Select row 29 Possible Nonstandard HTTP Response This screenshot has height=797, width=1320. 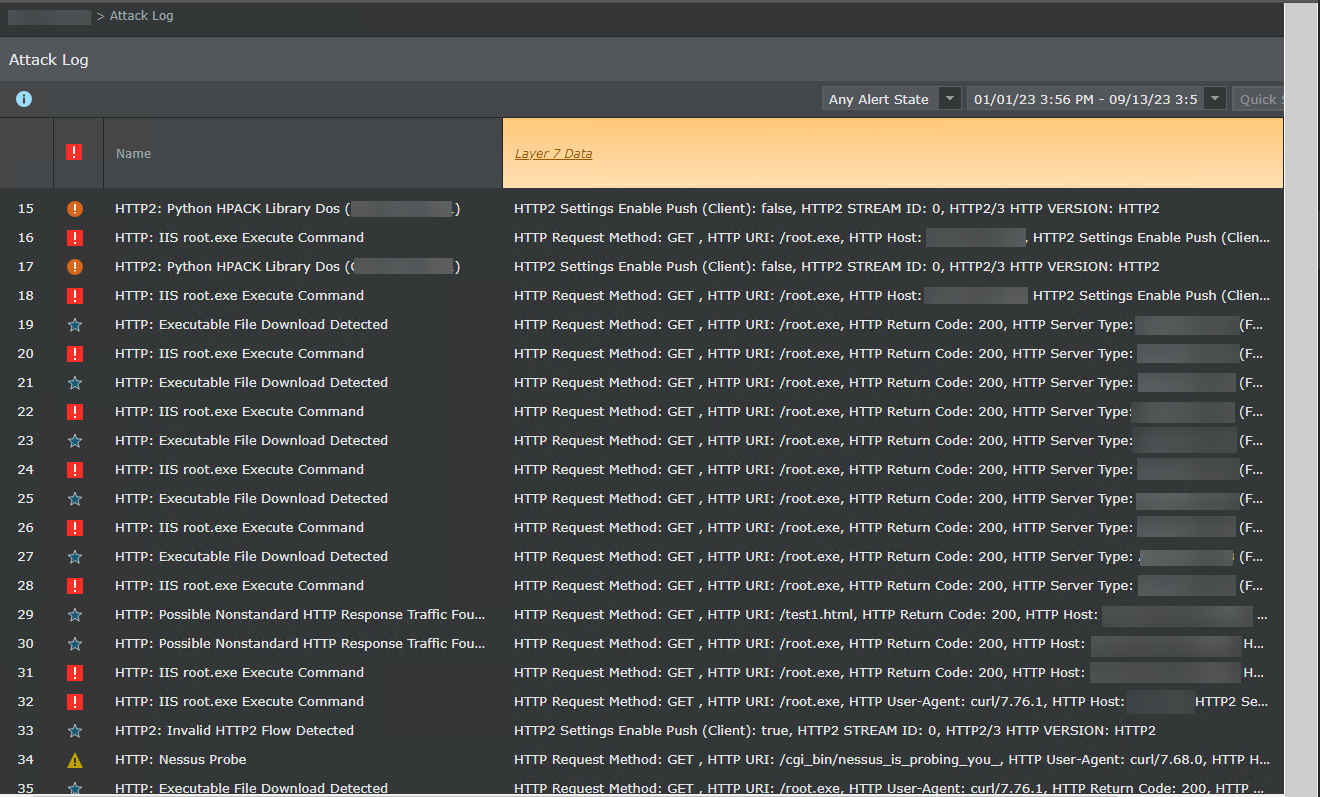pos(300,615)
